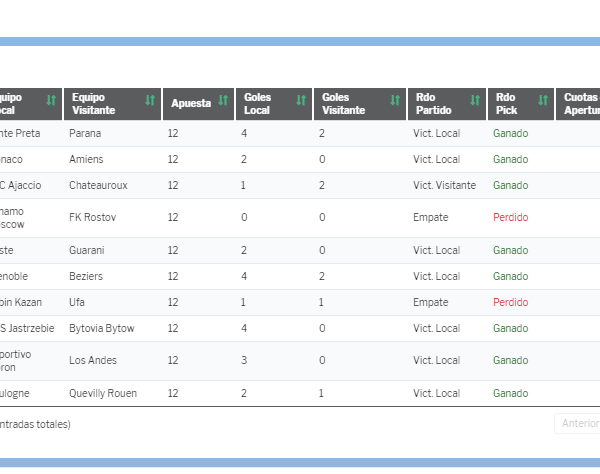Screen dimensions: 600x474
Task: Click the Rdo Partido header label
Action: (x=434, y=104)
